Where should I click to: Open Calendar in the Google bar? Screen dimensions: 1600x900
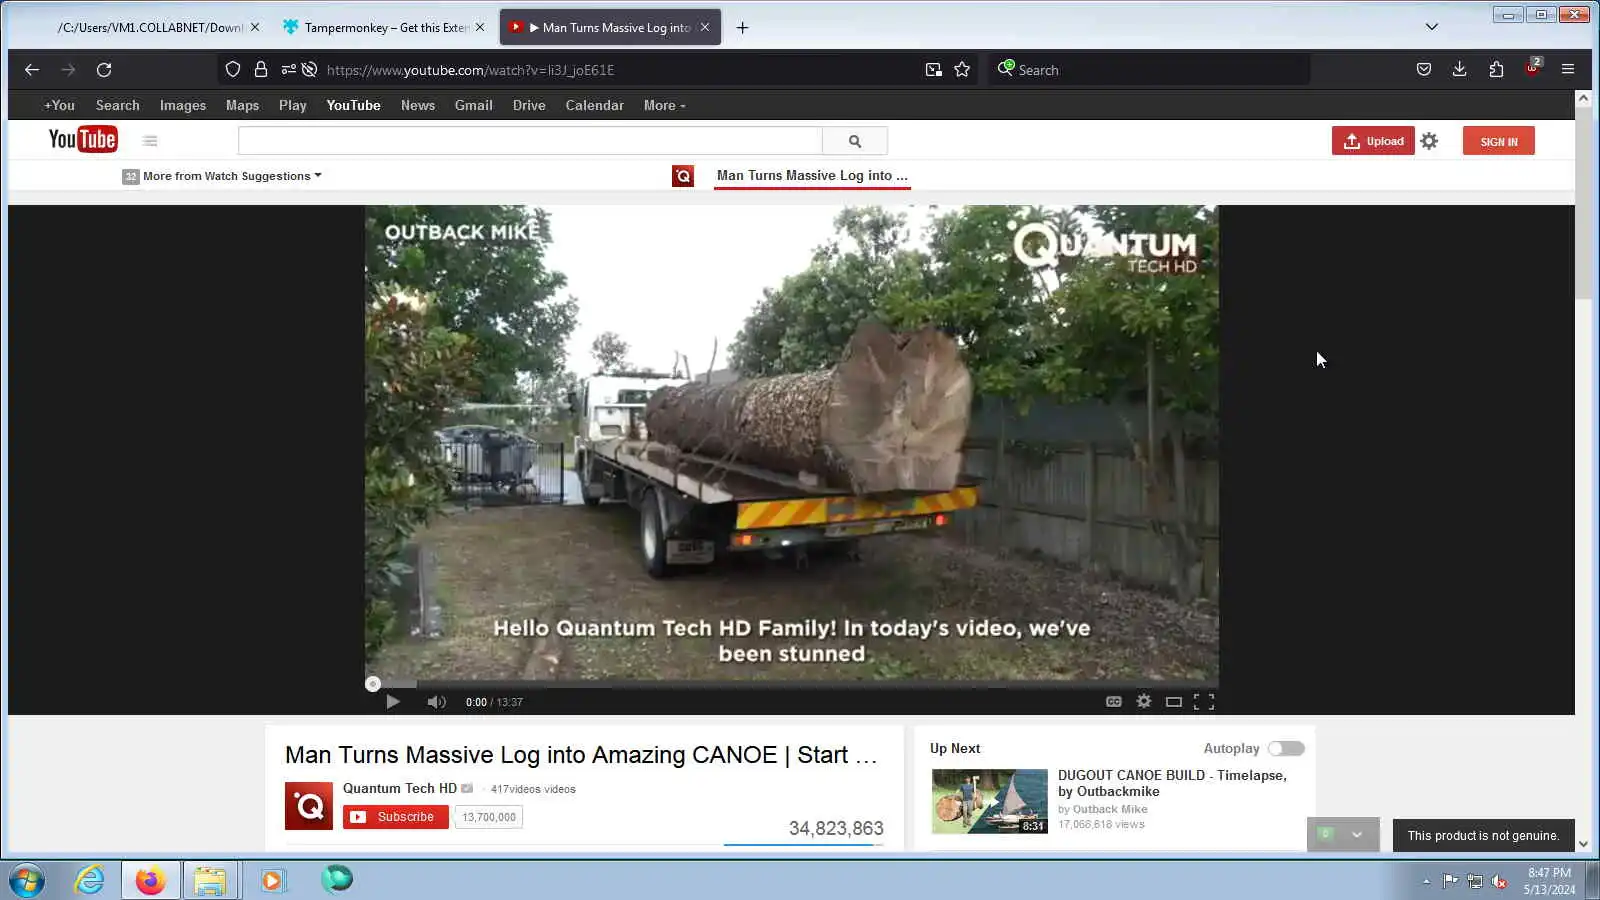595,106
